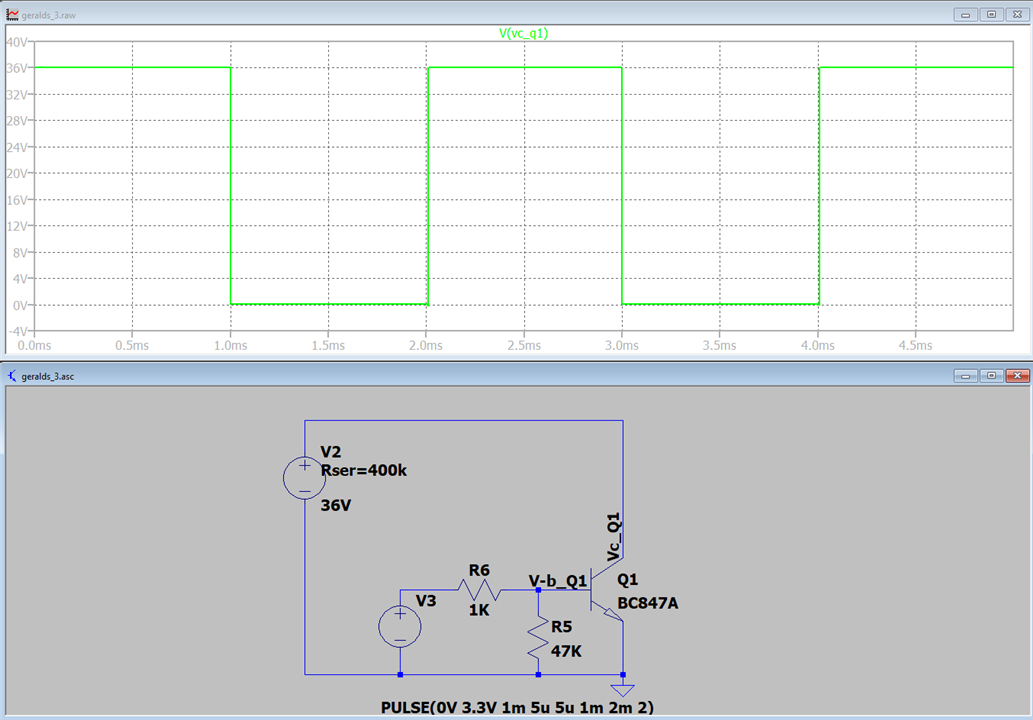
Task: Click the R5 resistor symbol
Action: tap(538, 638)
